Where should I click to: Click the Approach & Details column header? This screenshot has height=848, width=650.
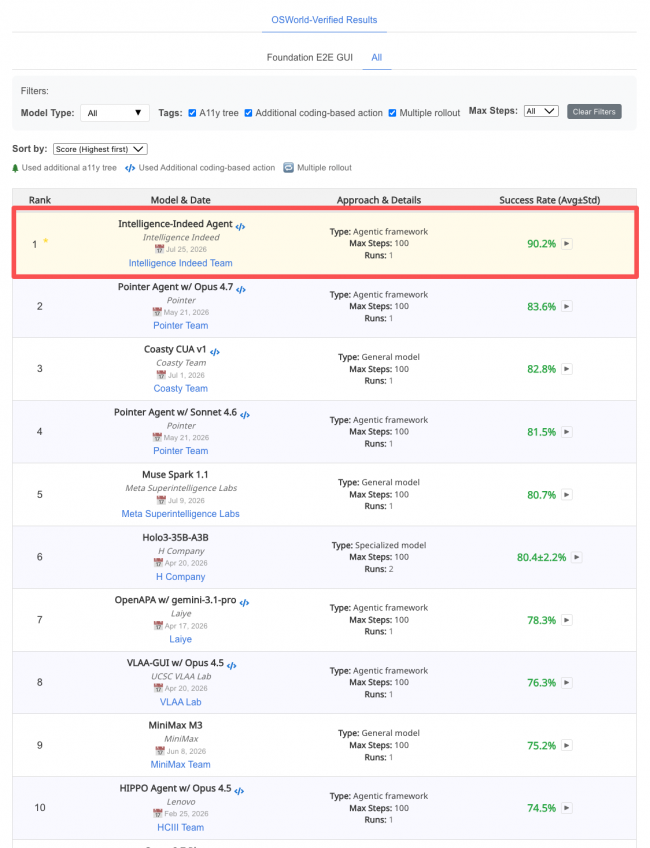click(x=379, y=200)
